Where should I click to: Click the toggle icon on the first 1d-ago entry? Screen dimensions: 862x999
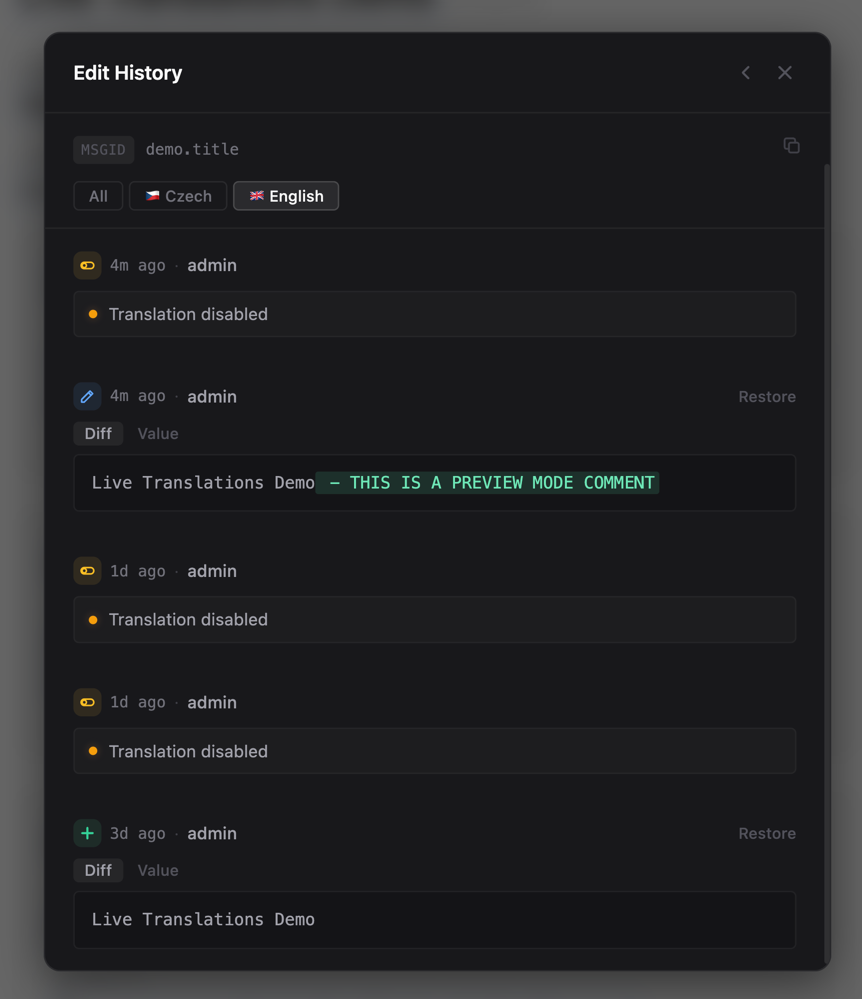pyautogui.click(x=87, y=571)
